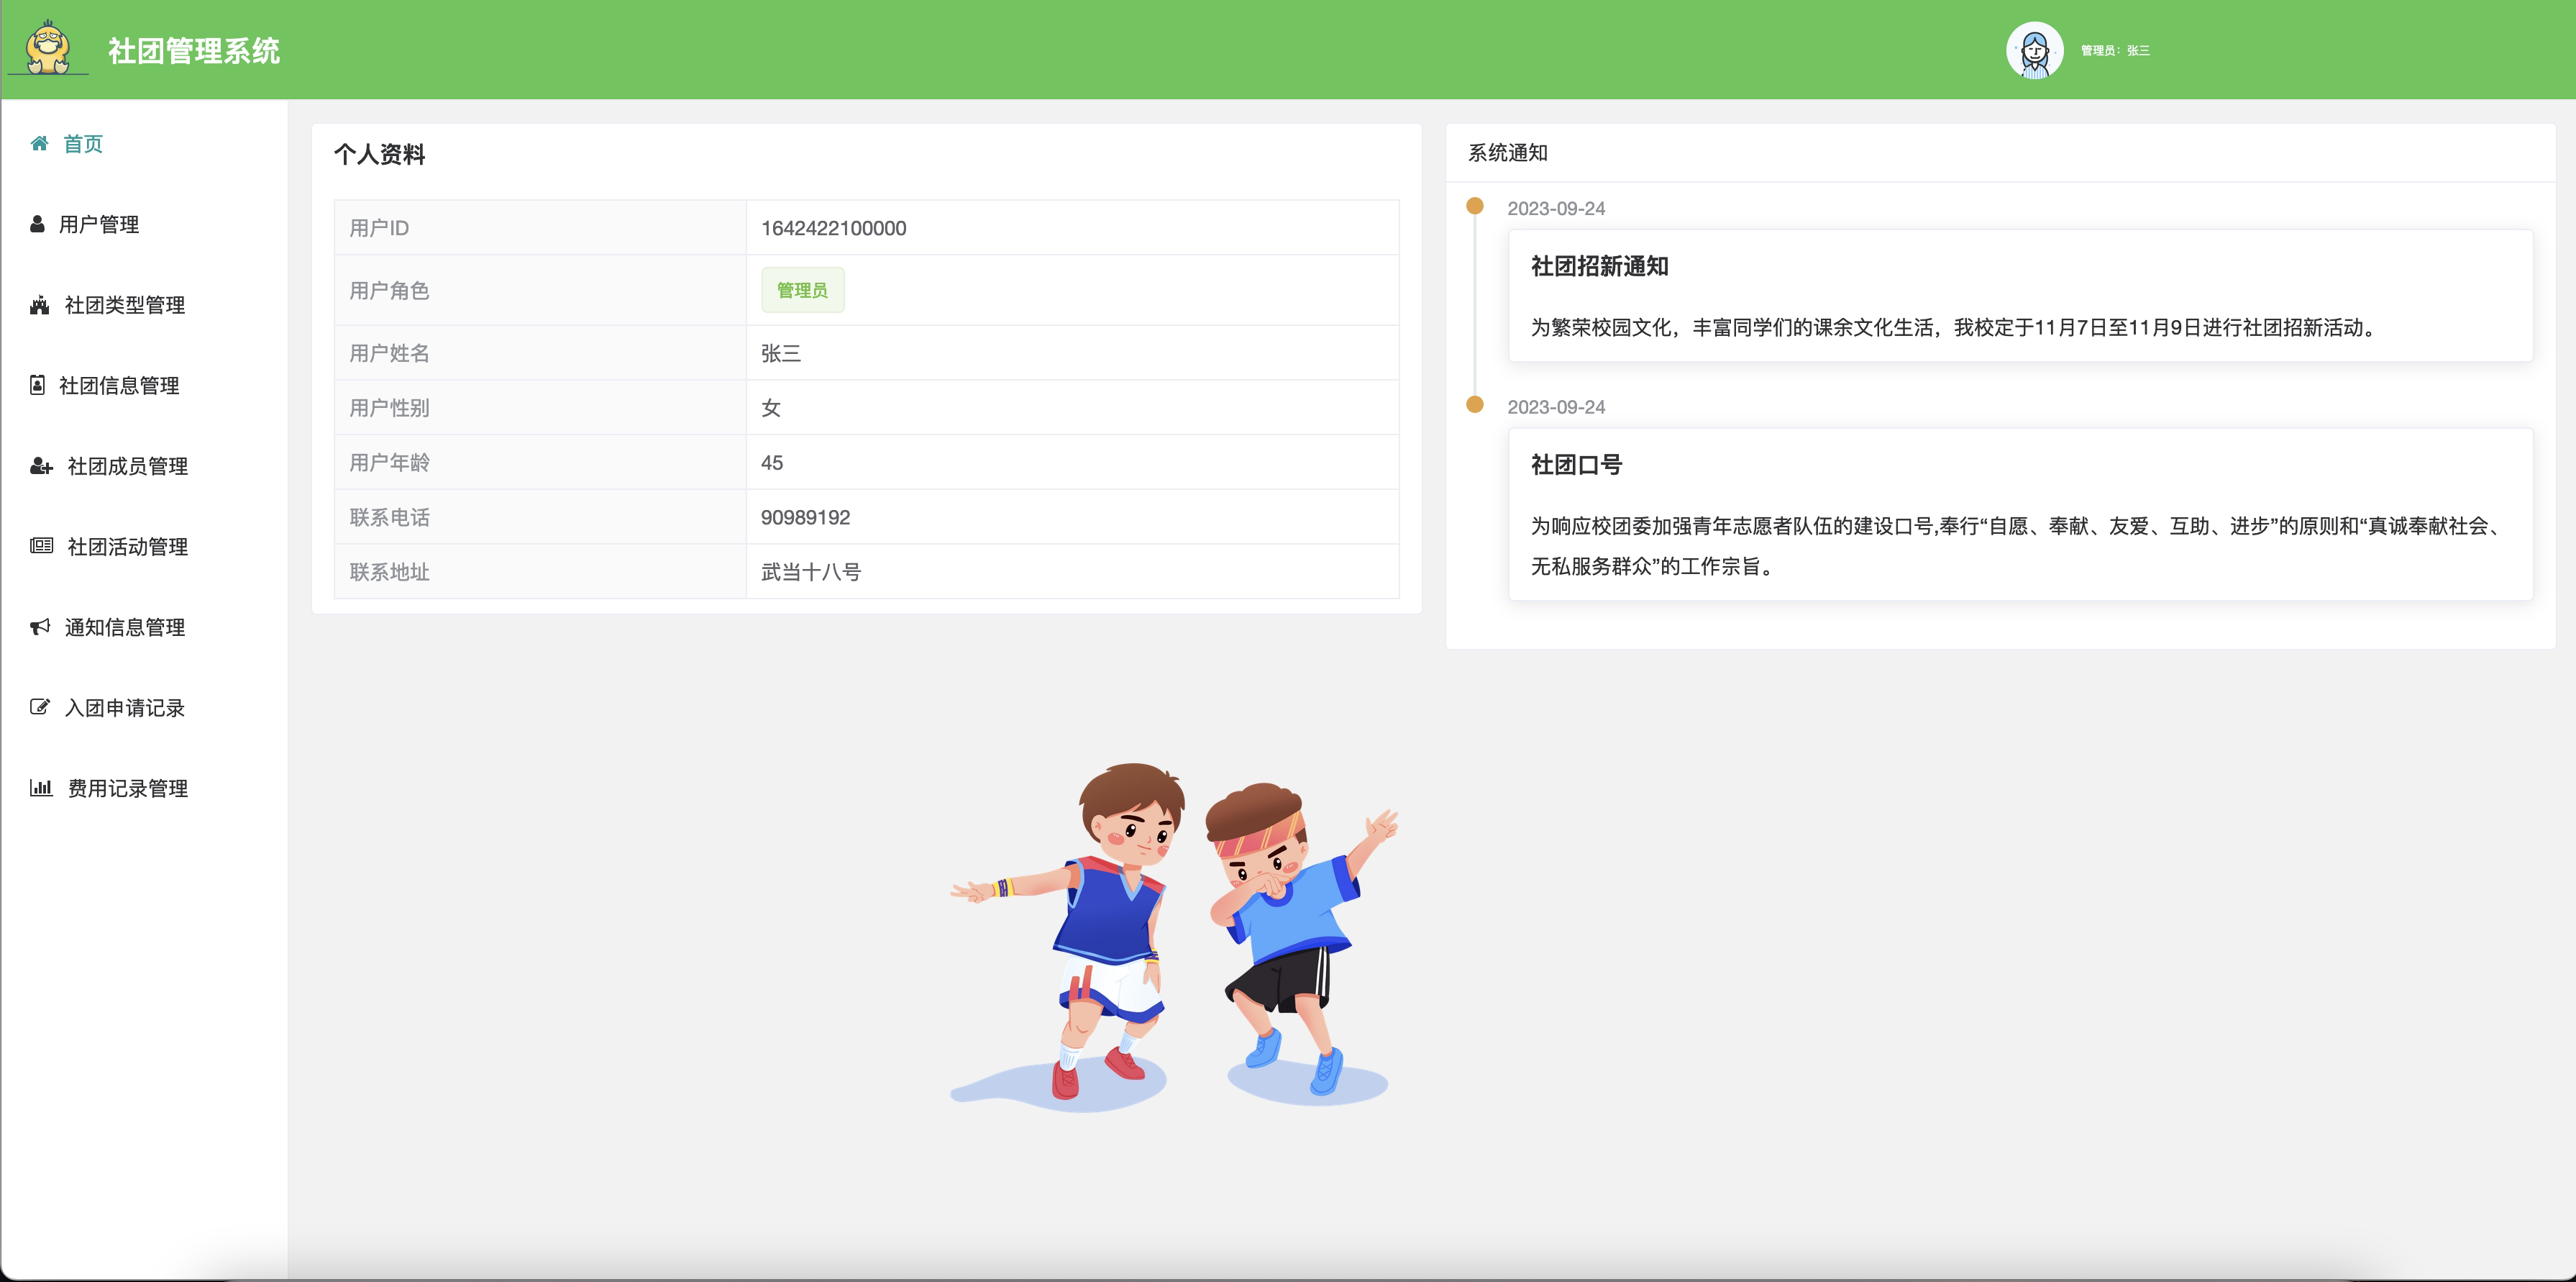Click the duck logo in header
This screenshot has height=1282, width=2576.
[x=48, y=48]
